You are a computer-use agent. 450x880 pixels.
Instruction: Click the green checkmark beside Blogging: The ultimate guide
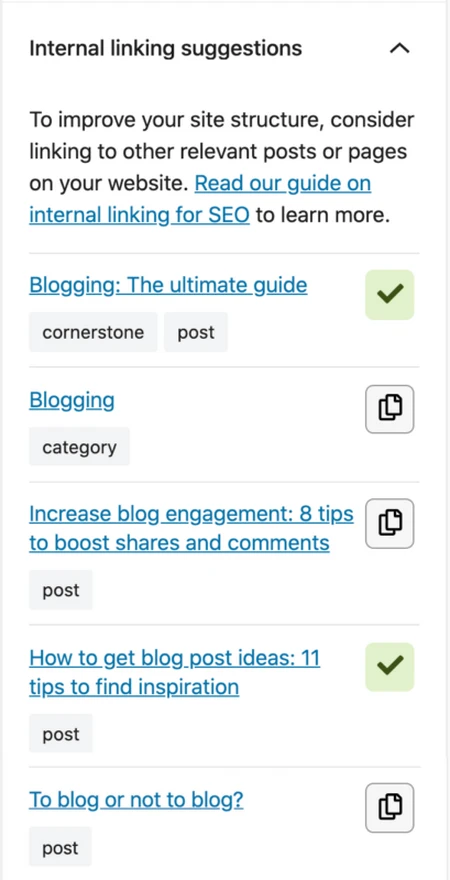389,295
